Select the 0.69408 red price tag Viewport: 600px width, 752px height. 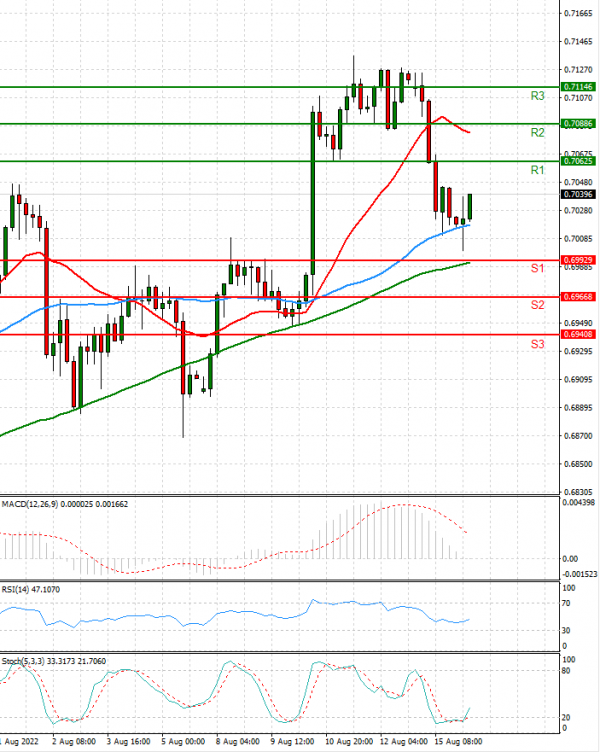tap(578, 334)
